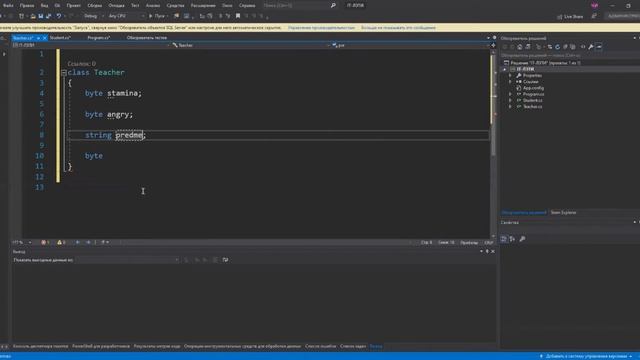Click the Live Share button
The image size is (640, 360).
click(x=570, y=16)
